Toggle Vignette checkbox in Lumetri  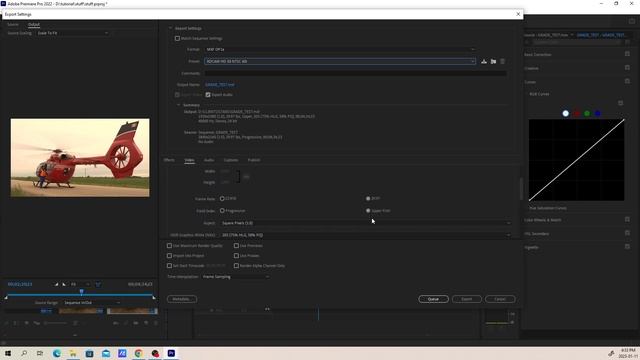627,247
